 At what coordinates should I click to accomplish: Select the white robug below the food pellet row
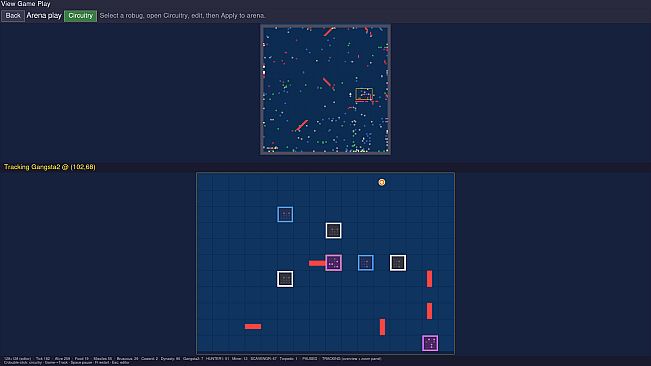click(x=333, y=230)
